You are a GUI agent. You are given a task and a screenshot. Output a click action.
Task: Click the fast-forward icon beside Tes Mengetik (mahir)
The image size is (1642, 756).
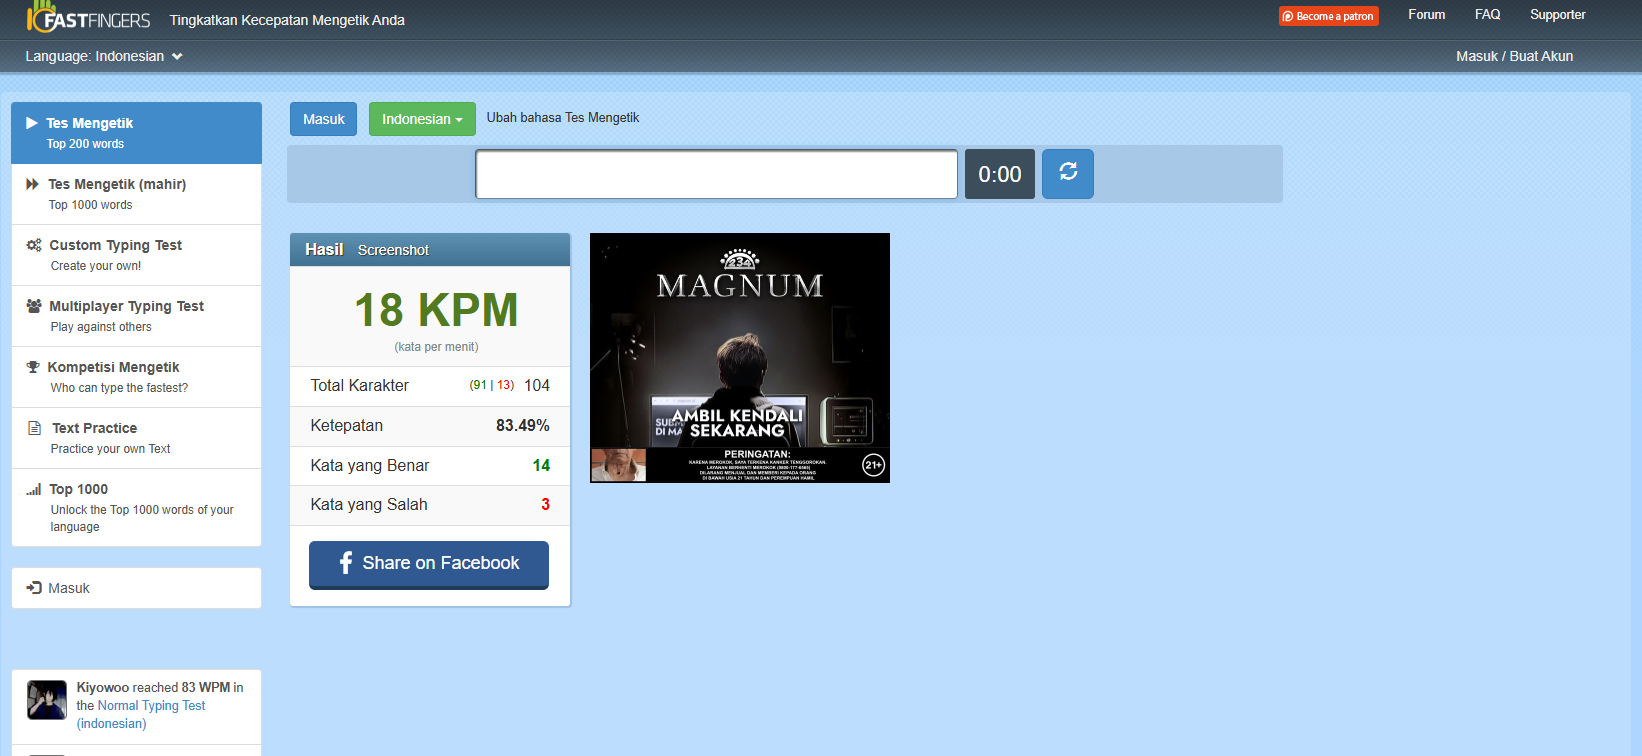point(33,184)
